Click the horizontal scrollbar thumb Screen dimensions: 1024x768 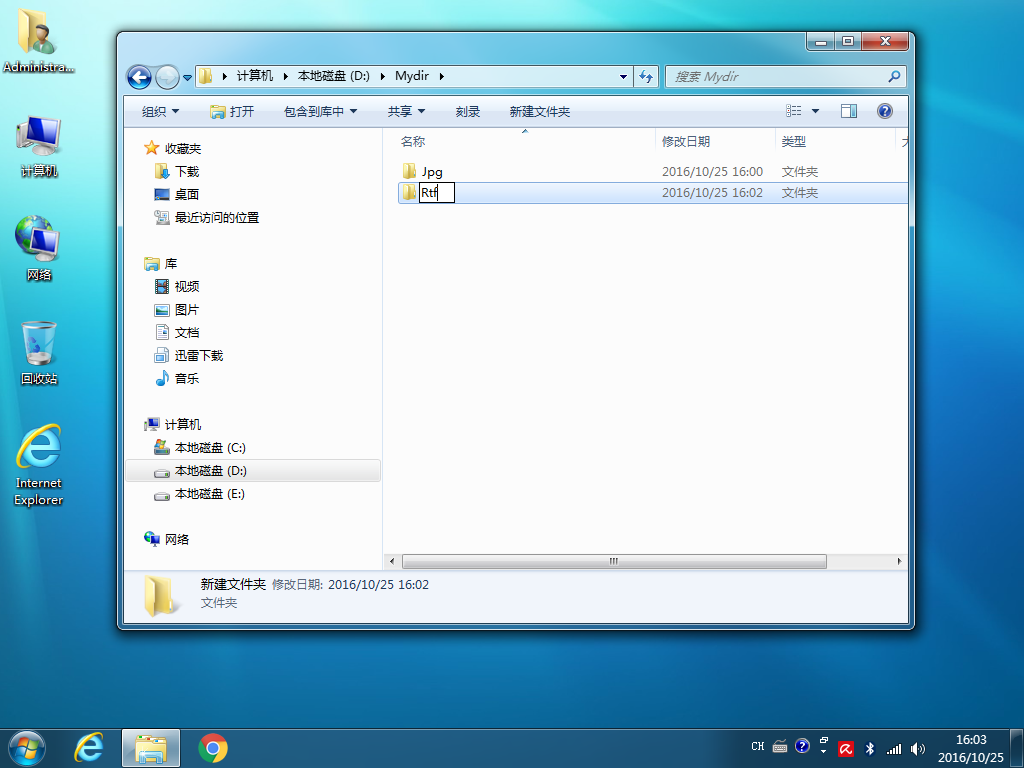click(614, 561)
